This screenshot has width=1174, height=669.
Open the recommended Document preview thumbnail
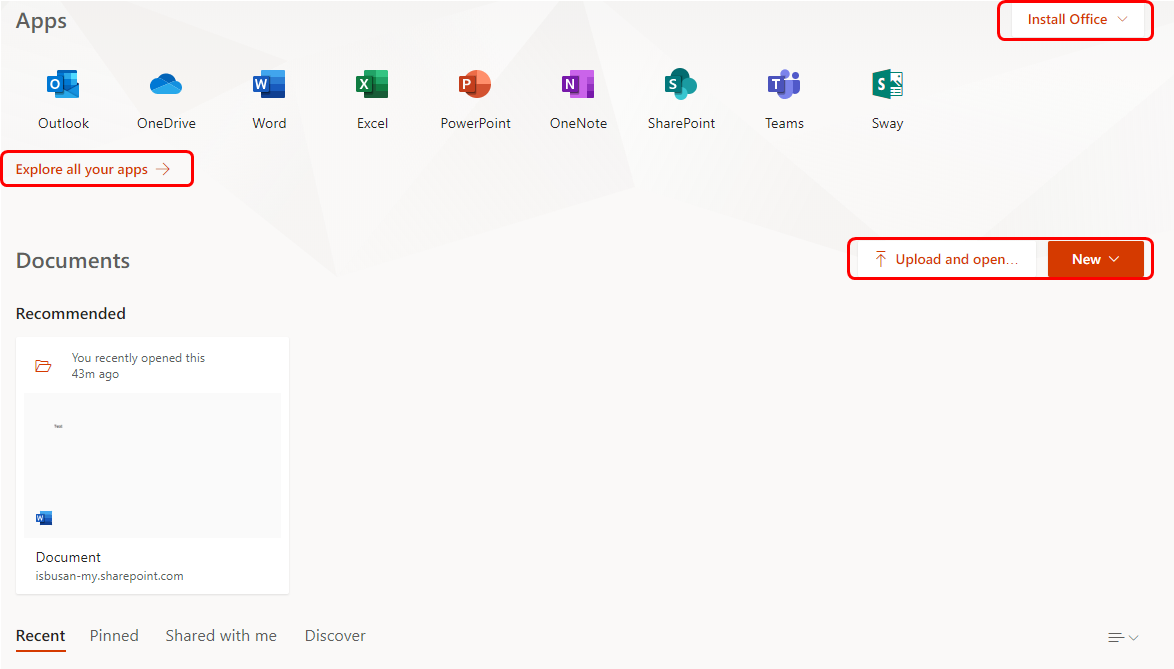pos(153,465)
